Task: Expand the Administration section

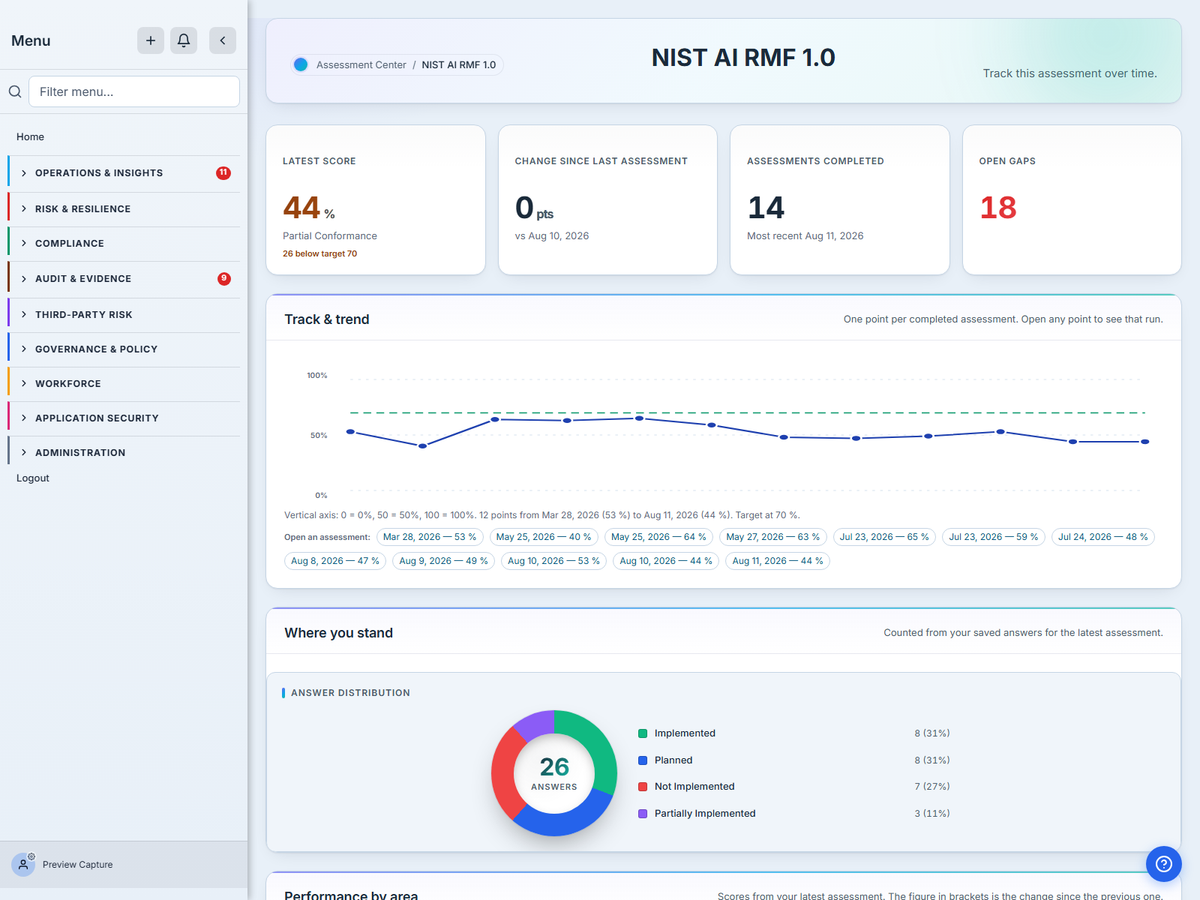Action: [x=123, y=452]
